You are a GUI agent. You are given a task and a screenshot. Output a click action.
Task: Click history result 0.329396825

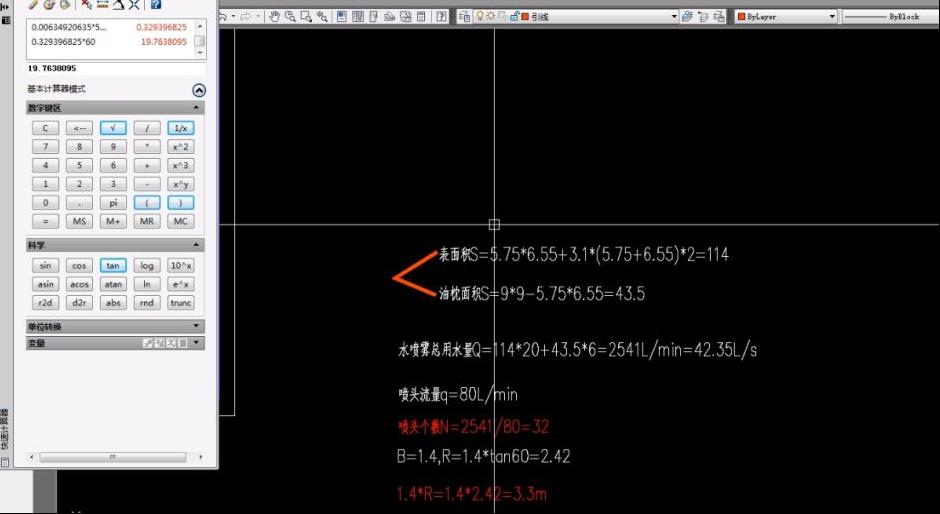click(161, 28)
